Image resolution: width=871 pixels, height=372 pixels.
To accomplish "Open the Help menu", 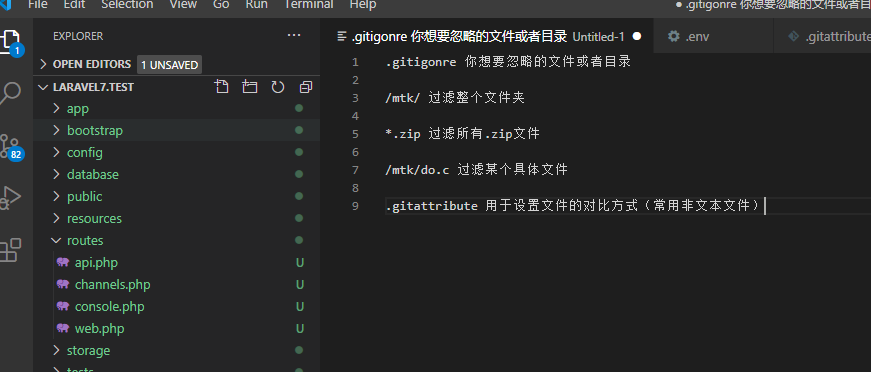I will (363, 5).
